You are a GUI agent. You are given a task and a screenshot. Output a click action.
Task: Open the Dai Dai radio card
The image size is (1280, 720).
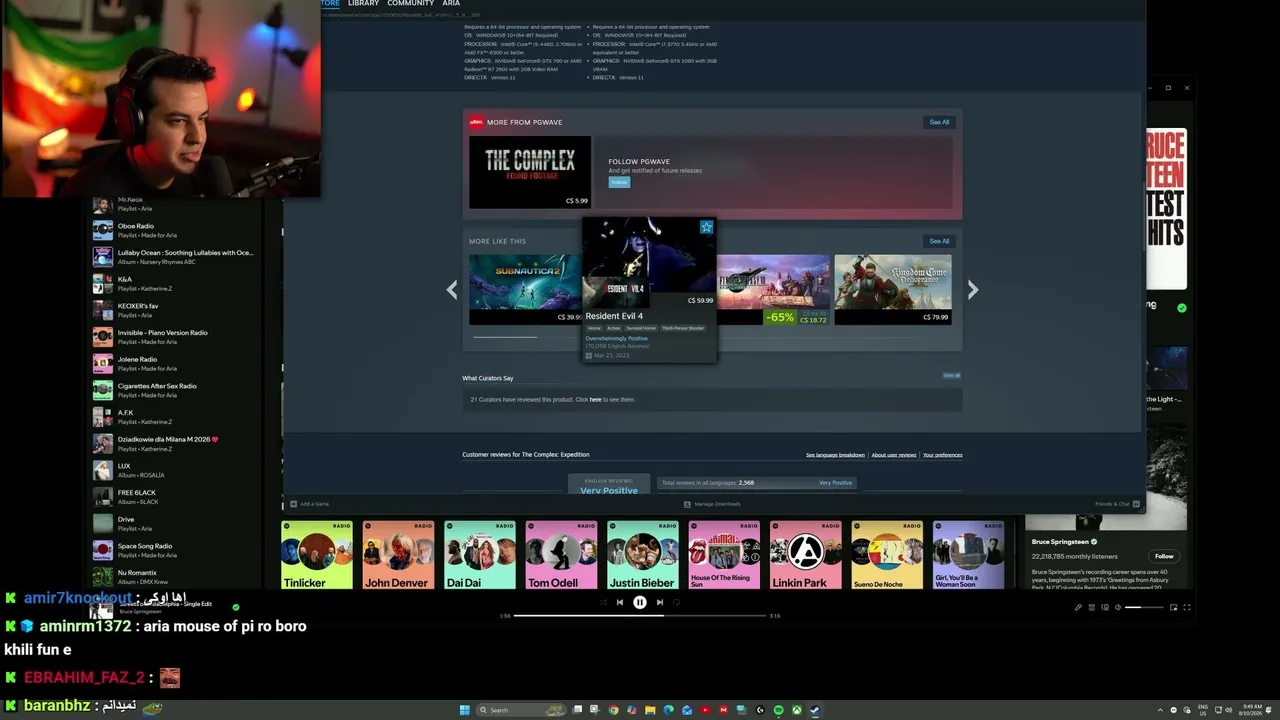480,555
